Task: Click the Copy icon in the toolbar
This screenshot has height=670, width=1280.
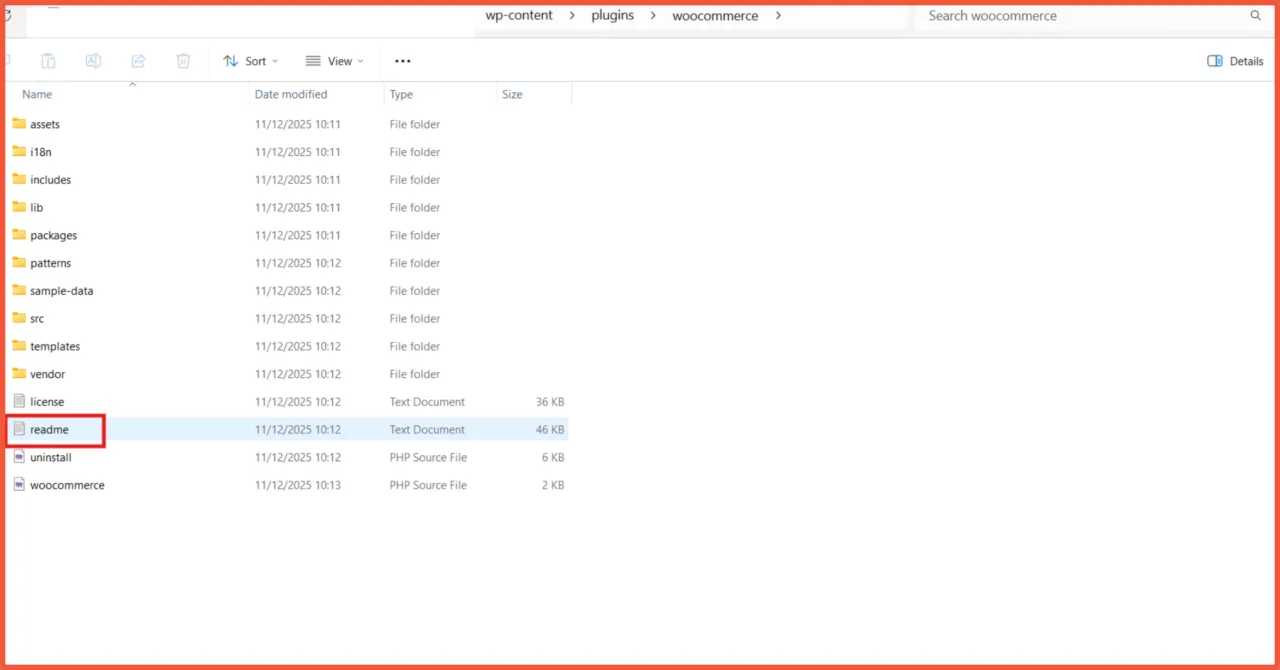Action: point(48,61)
